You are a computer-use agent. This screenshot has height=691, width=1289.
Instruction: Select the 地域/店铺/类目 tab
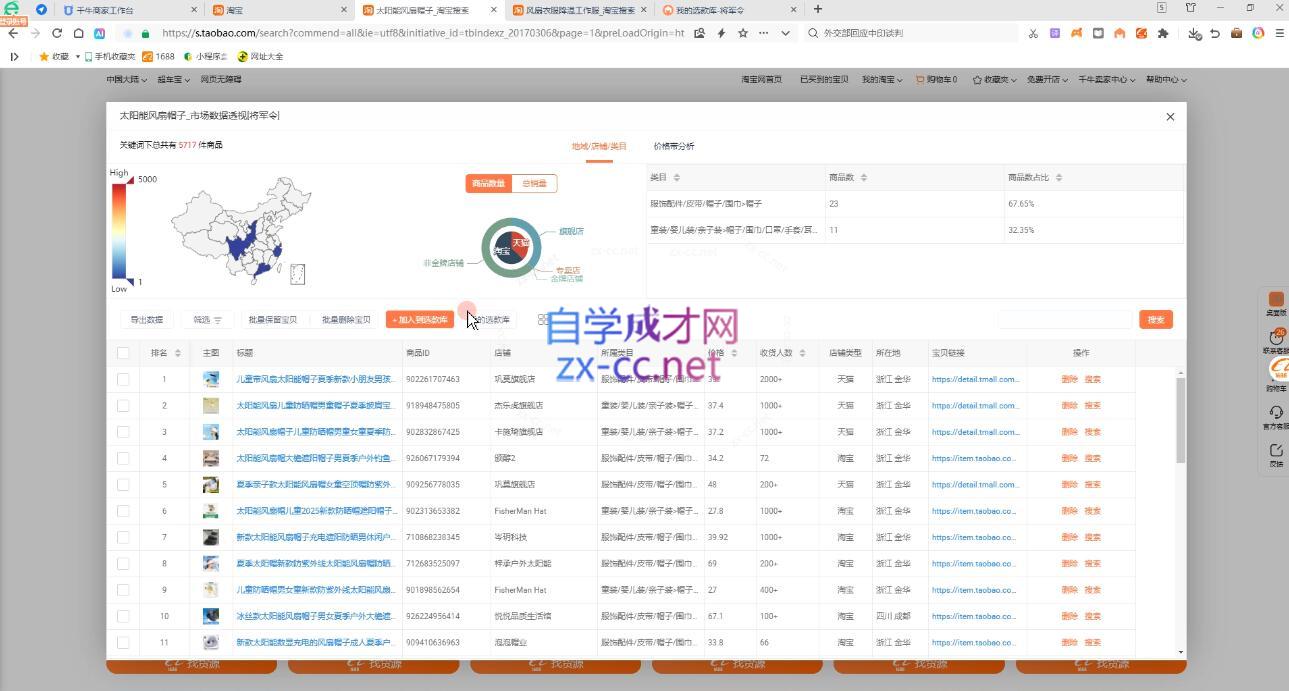(x=599, y=146)
